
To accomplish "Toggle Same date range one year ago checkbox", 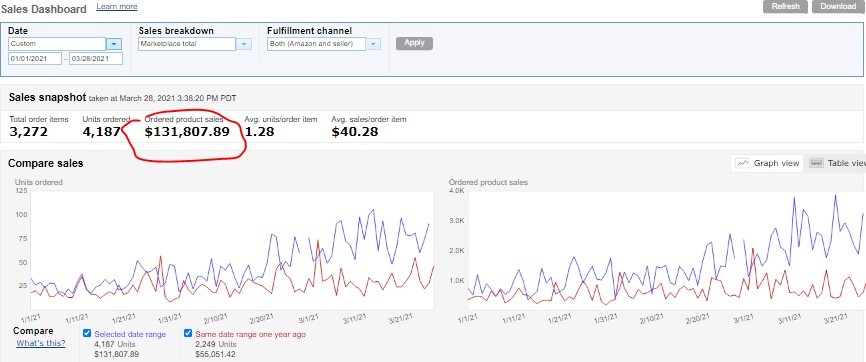I will point(188,333).
